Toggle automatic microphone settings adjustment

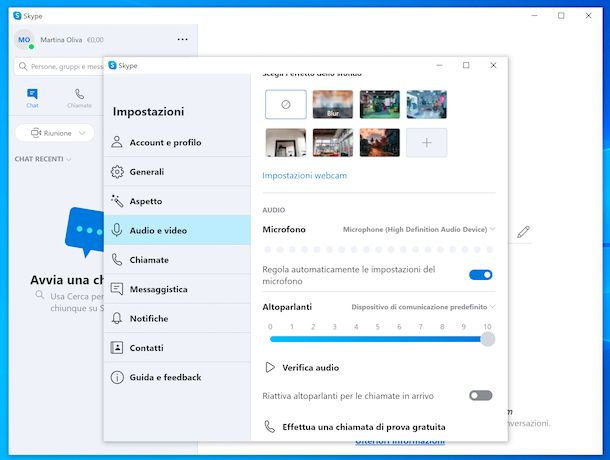[480, 275]
